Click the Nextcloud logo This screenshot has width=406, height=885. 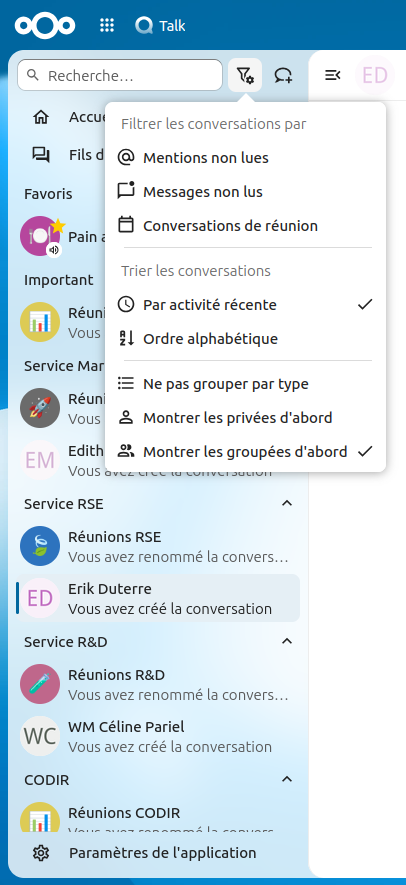pos(45,25)
